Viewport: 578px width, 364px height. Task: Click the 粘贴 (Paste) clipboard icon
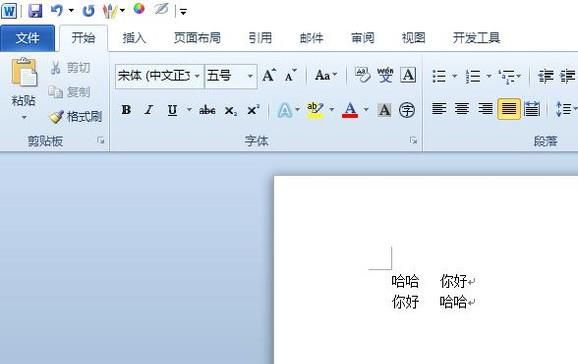(x=24, y=73)
